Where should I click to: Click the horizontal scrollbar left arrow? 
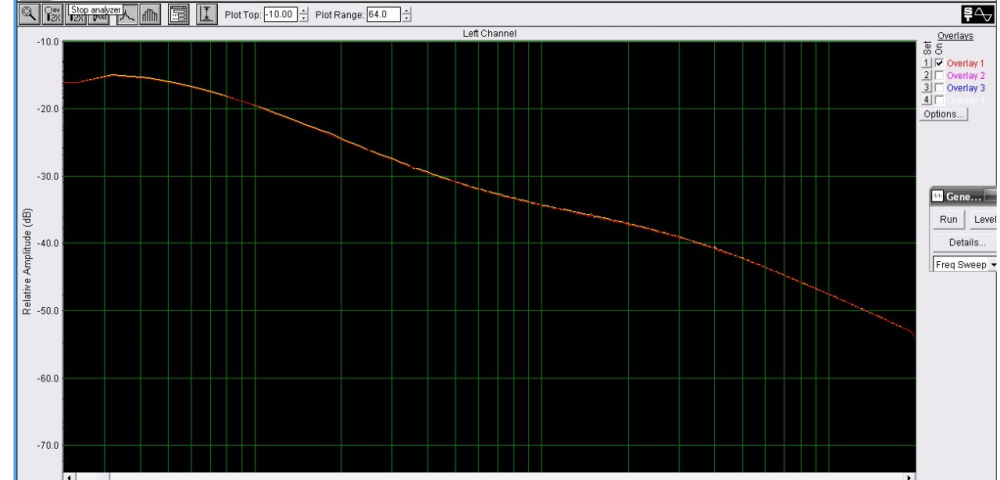click(x=70, y=476)
